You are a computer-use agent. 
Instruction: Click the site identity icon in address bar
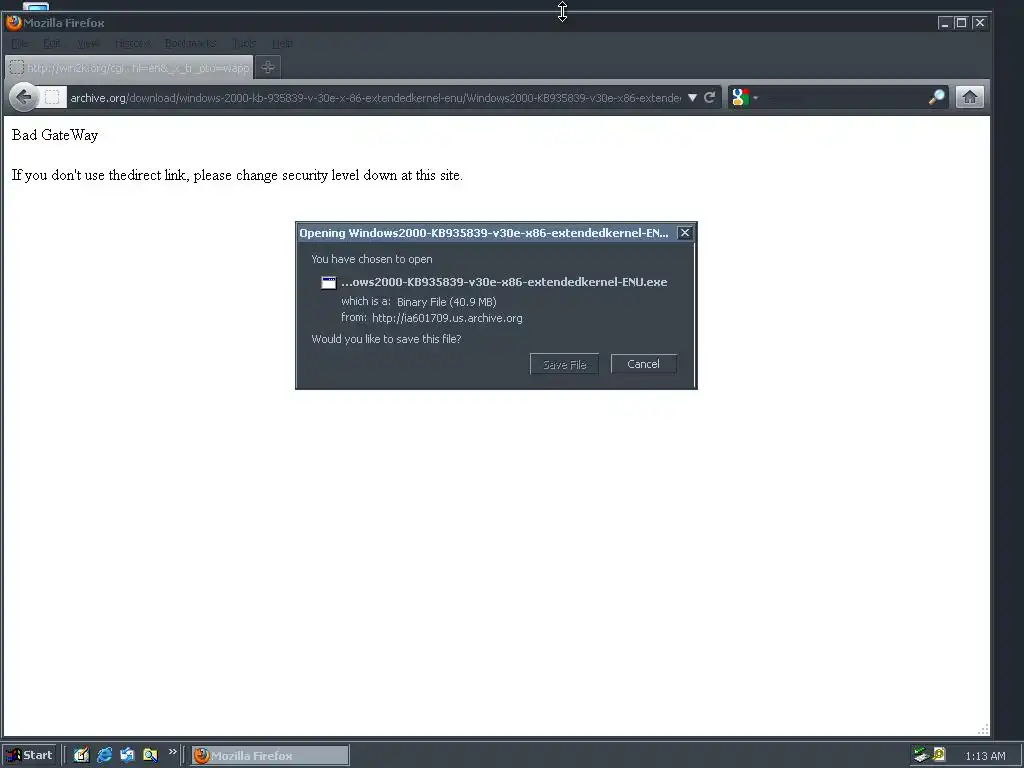click(52, 97)
